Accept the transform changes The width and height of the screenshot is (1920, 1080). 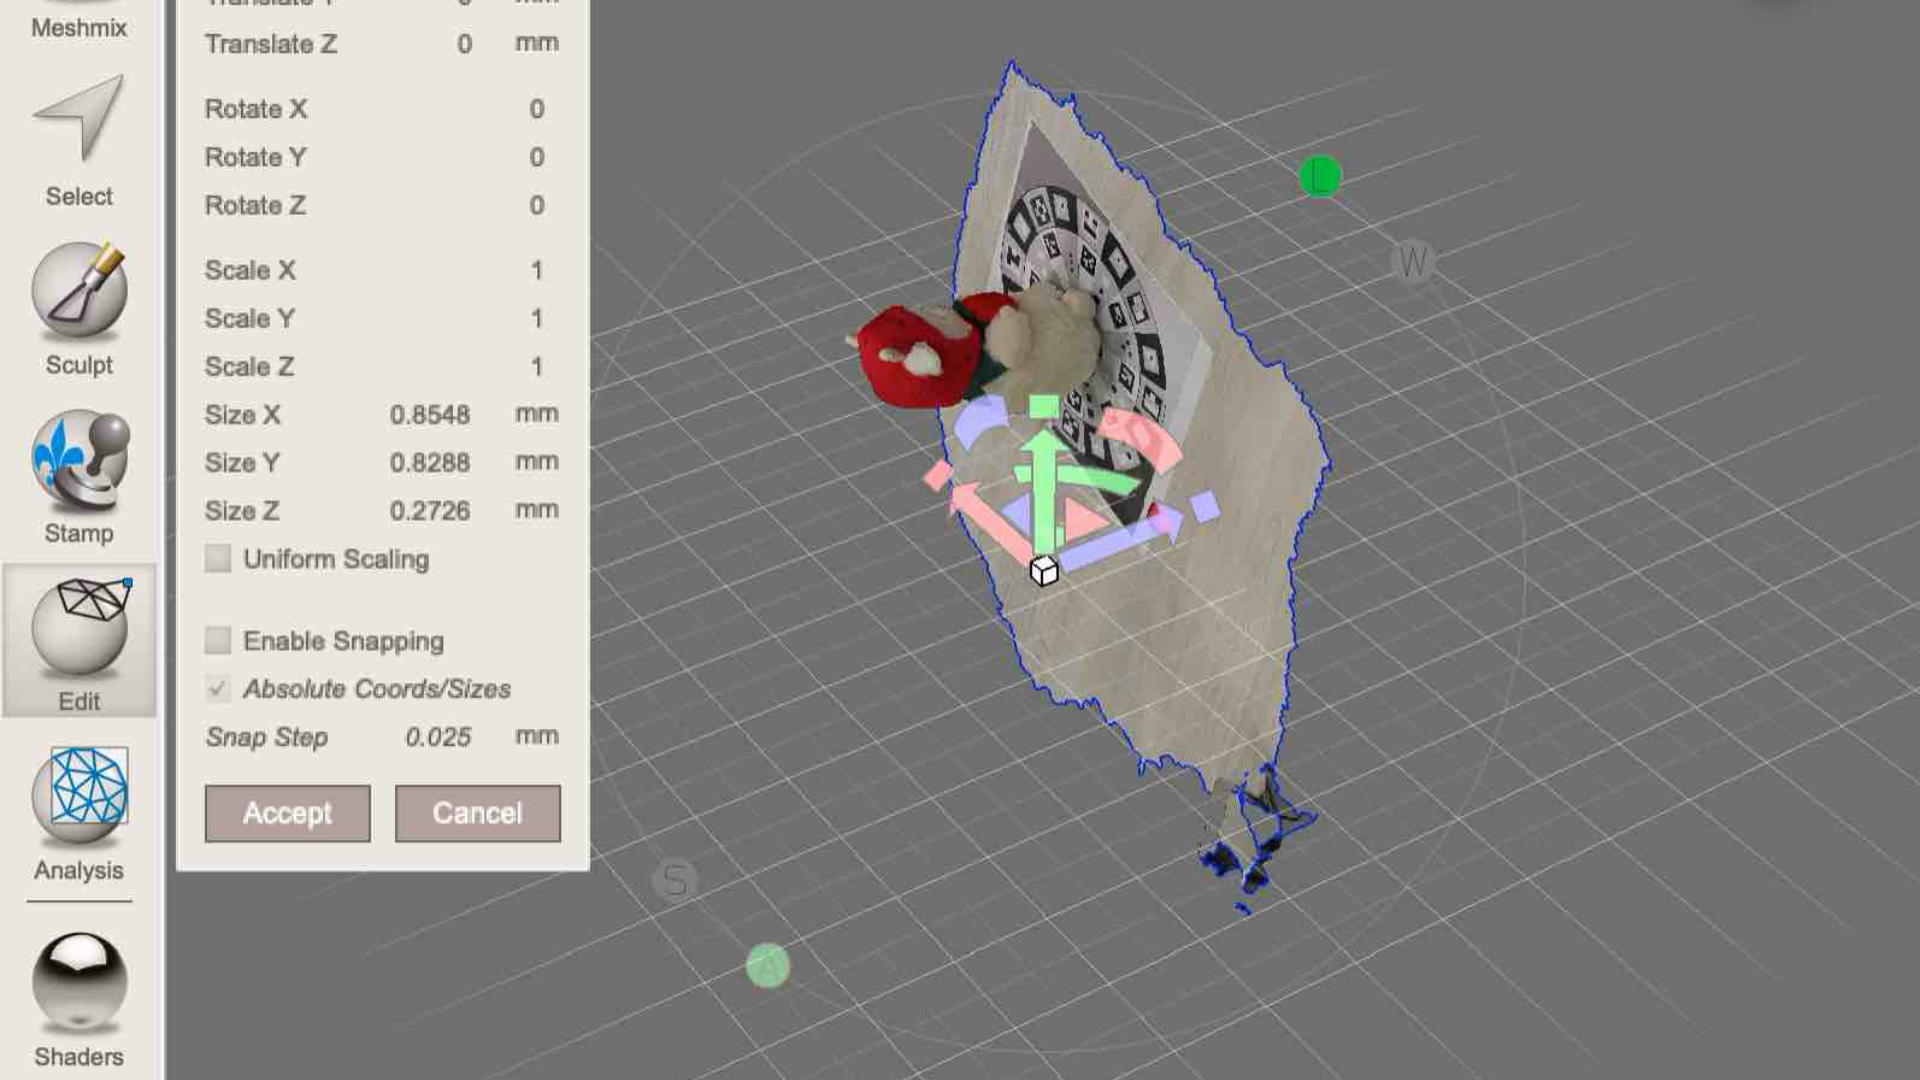(x=287, y=813)
